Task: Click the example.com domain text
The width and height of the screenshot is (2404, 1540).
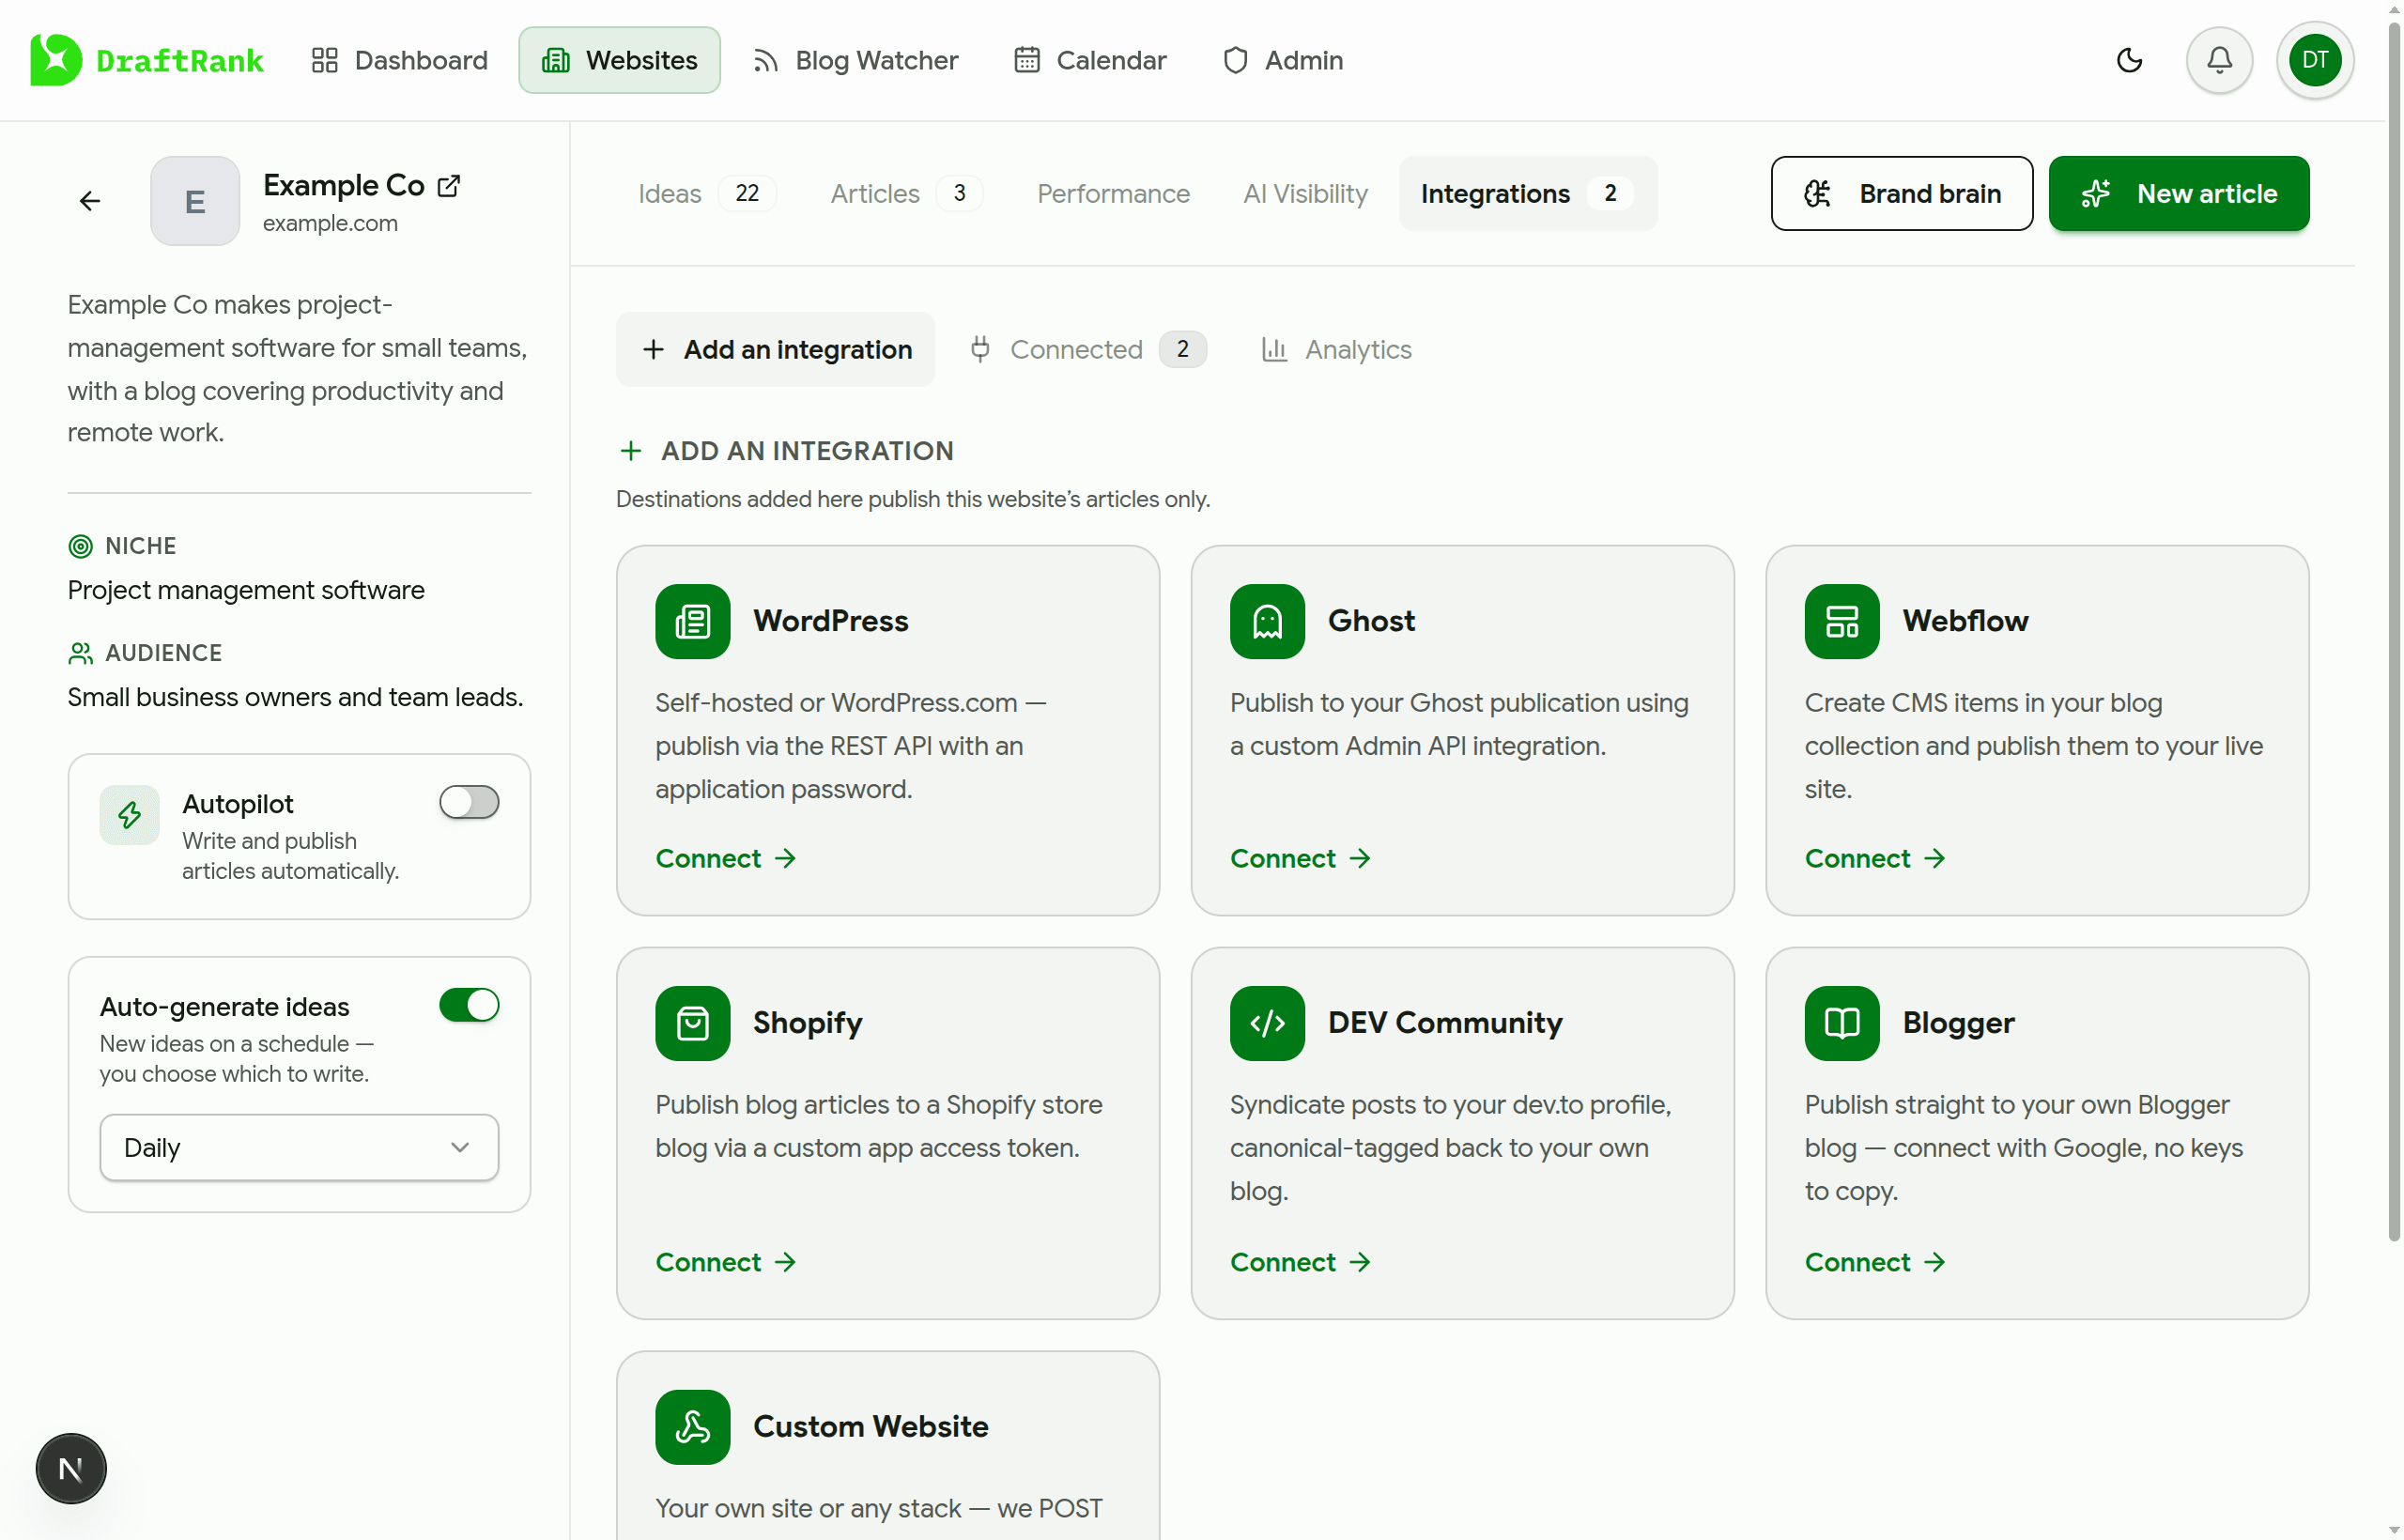Action: [330, 223]
